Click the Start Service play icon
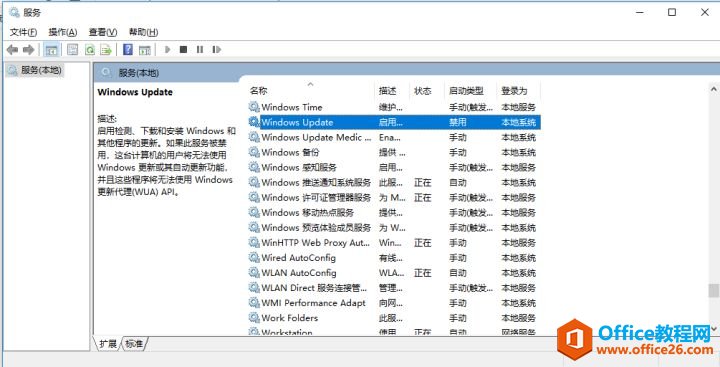 (x=168, y=50)
